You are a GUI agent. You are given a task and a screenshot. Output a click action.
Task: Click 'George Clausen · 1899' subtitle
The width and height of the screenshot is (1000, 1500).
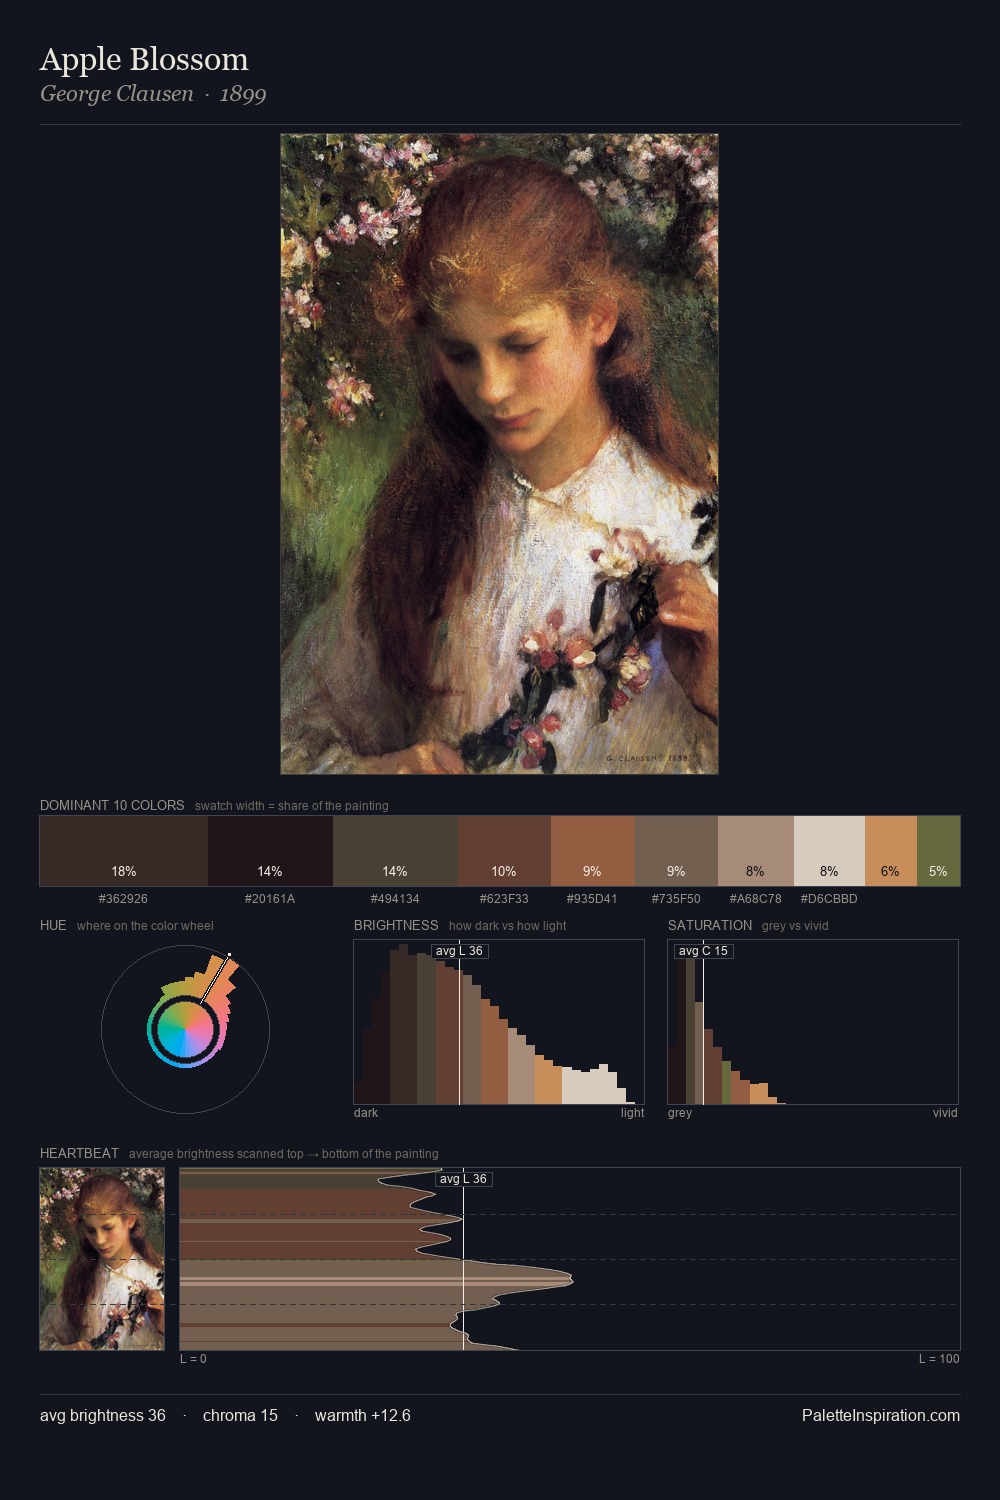153,94
